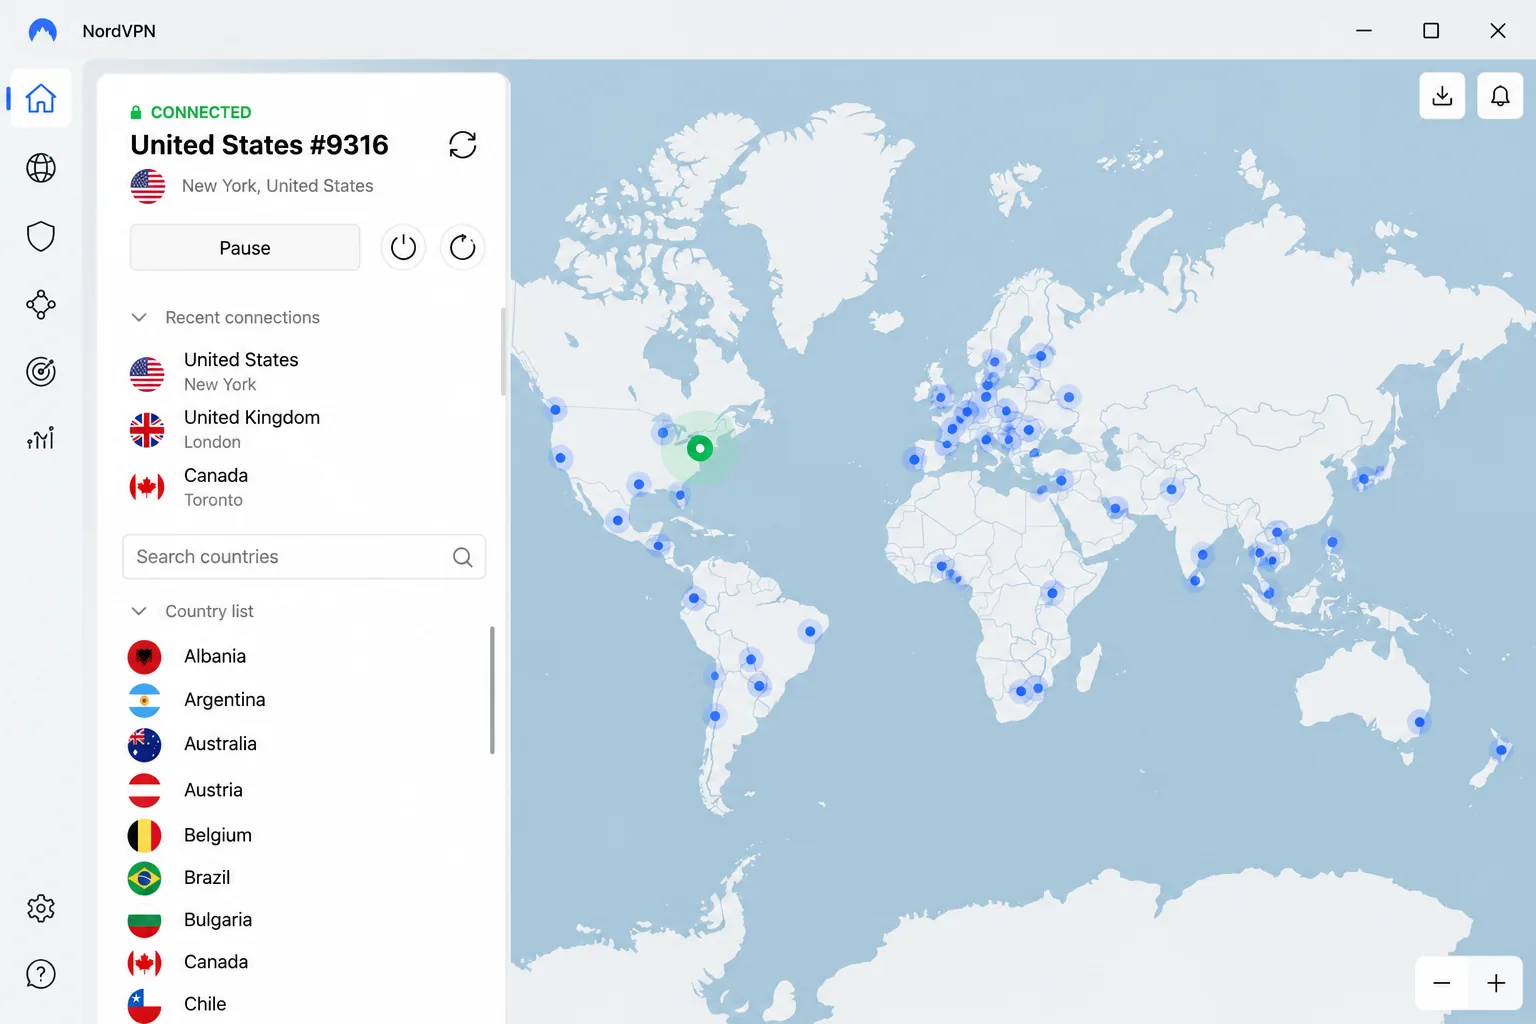Viewport: 1536px width, 1024px height.
Task: Click the country list scrollbar
Action: coord(492,690)
